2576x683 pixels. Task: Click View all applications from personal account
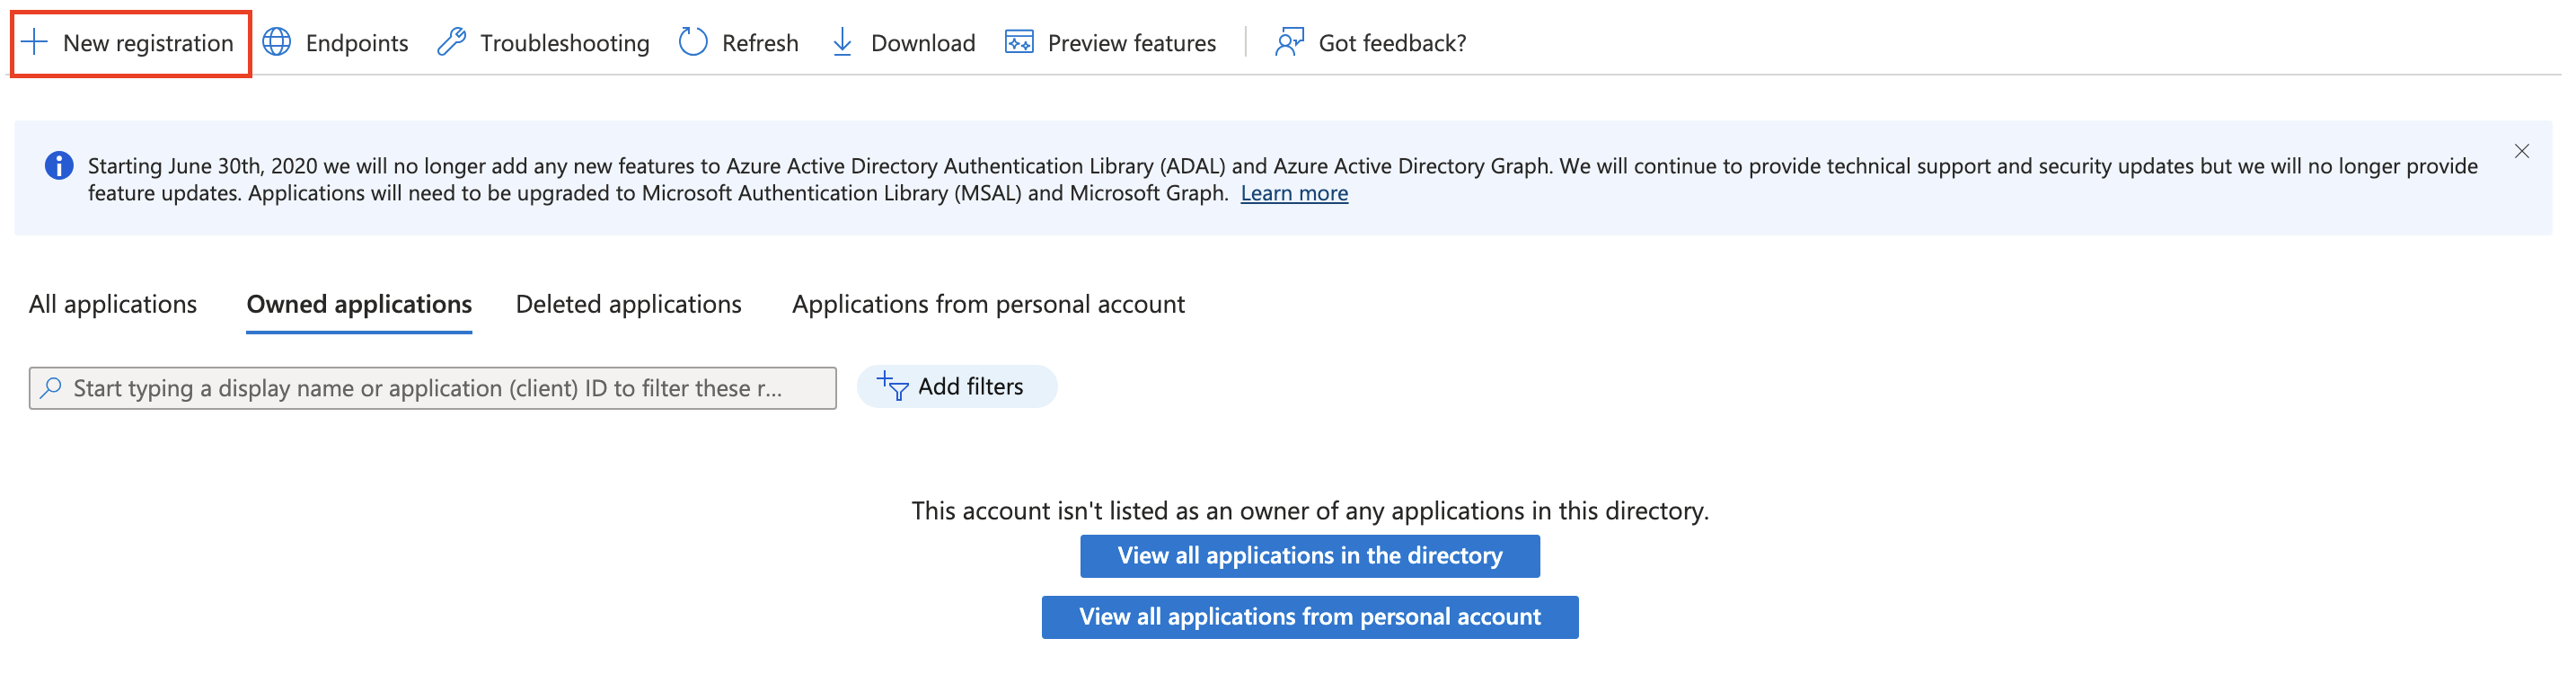coord(1310,617)
